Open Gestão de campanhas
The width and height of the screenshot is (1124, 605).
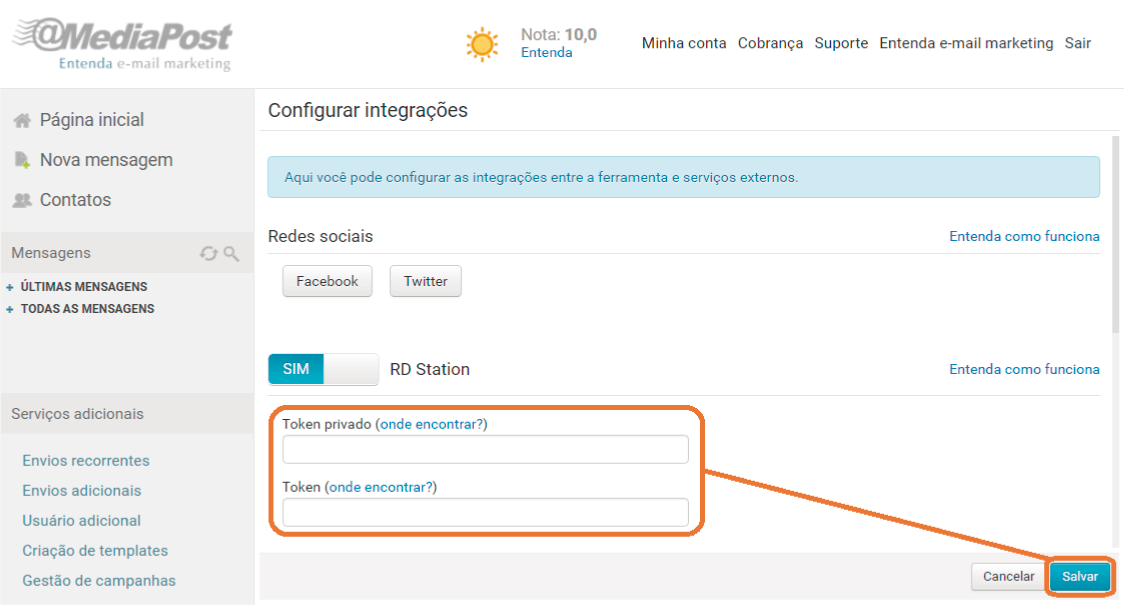(x=99, y=581)
